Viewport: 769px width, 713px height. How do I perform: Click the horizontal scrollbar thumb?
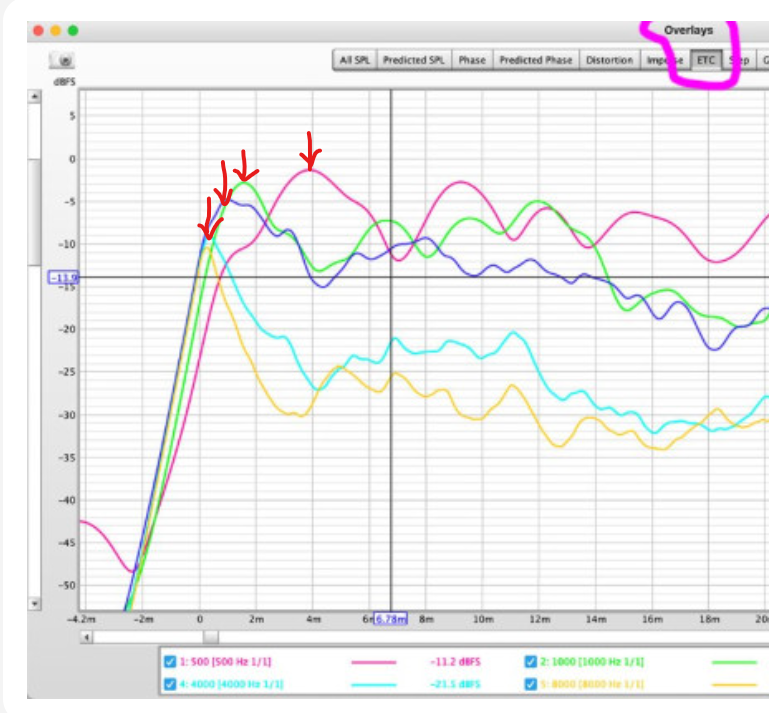210,636
